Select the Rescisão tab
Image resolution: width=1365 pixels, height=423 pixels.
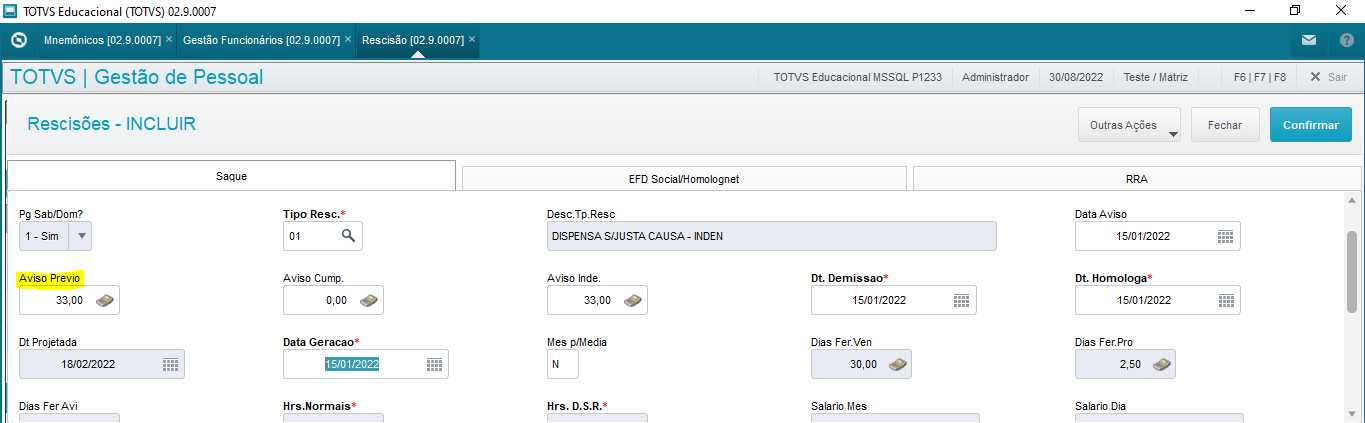click(413, 40)
